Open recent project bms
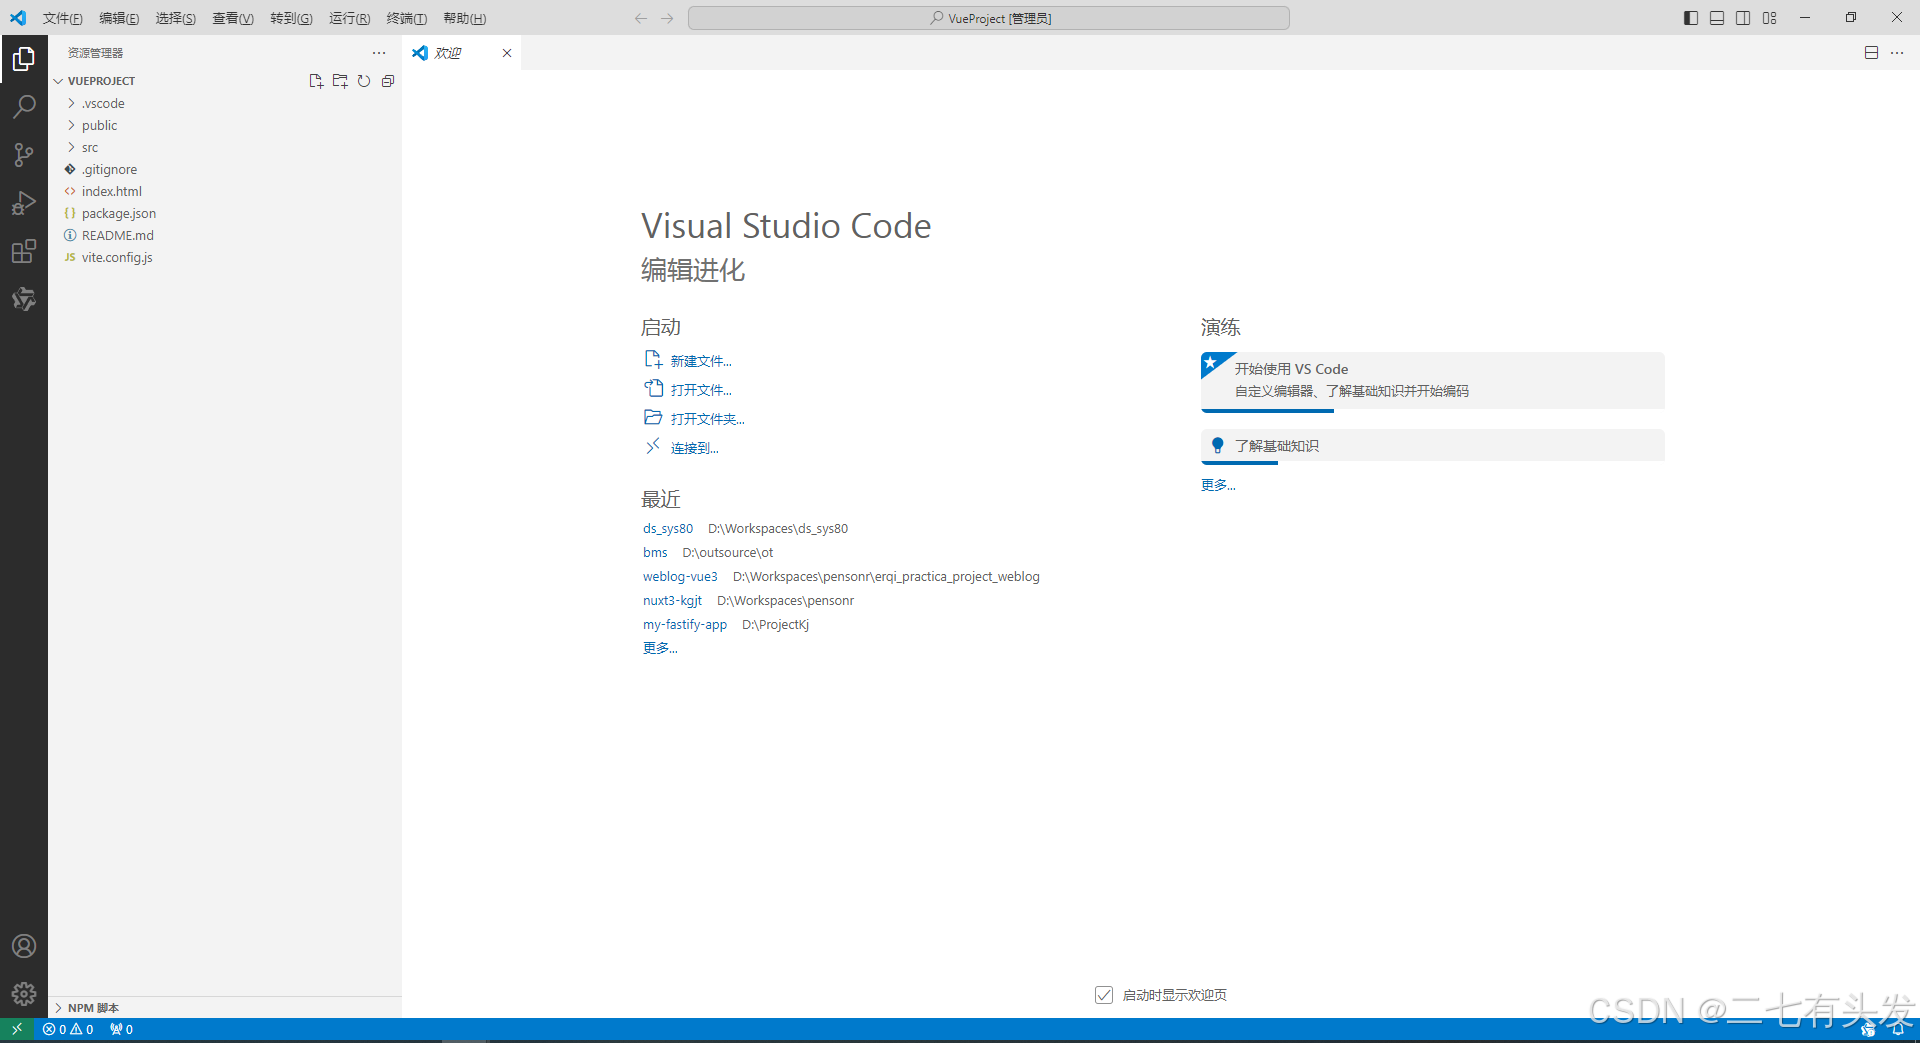1920x1043 pixels. (x=655, y=552)
